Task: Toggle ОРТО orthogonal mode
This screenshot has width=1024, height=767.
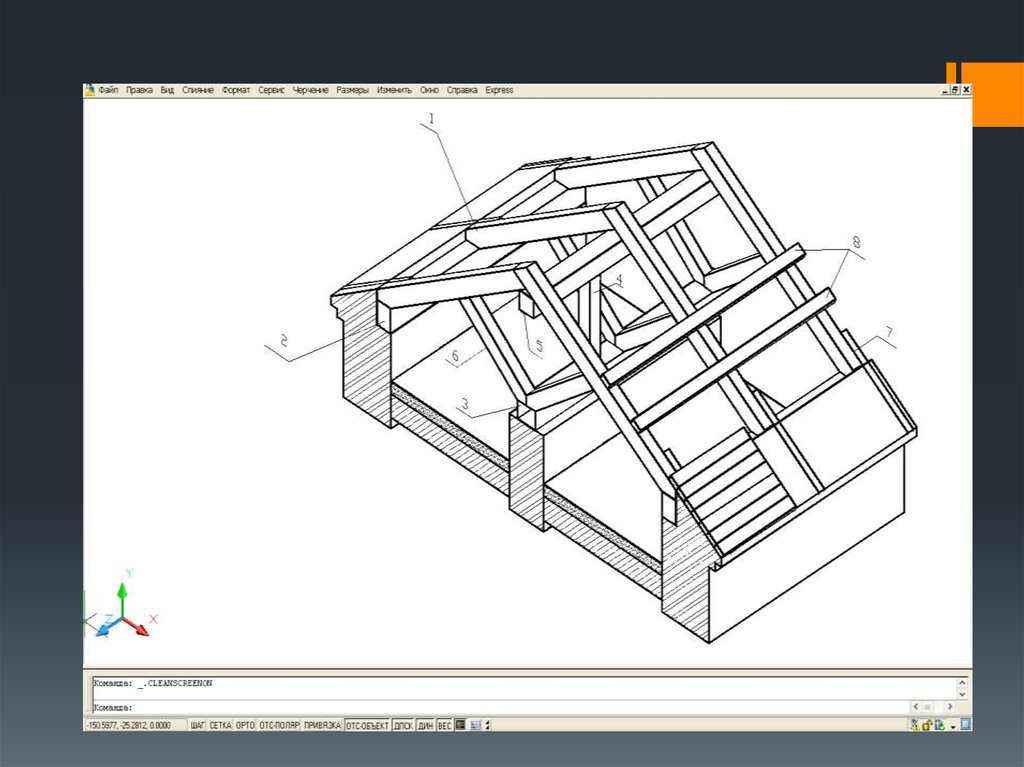Action: pyautogui.click(x=245, y=724)
